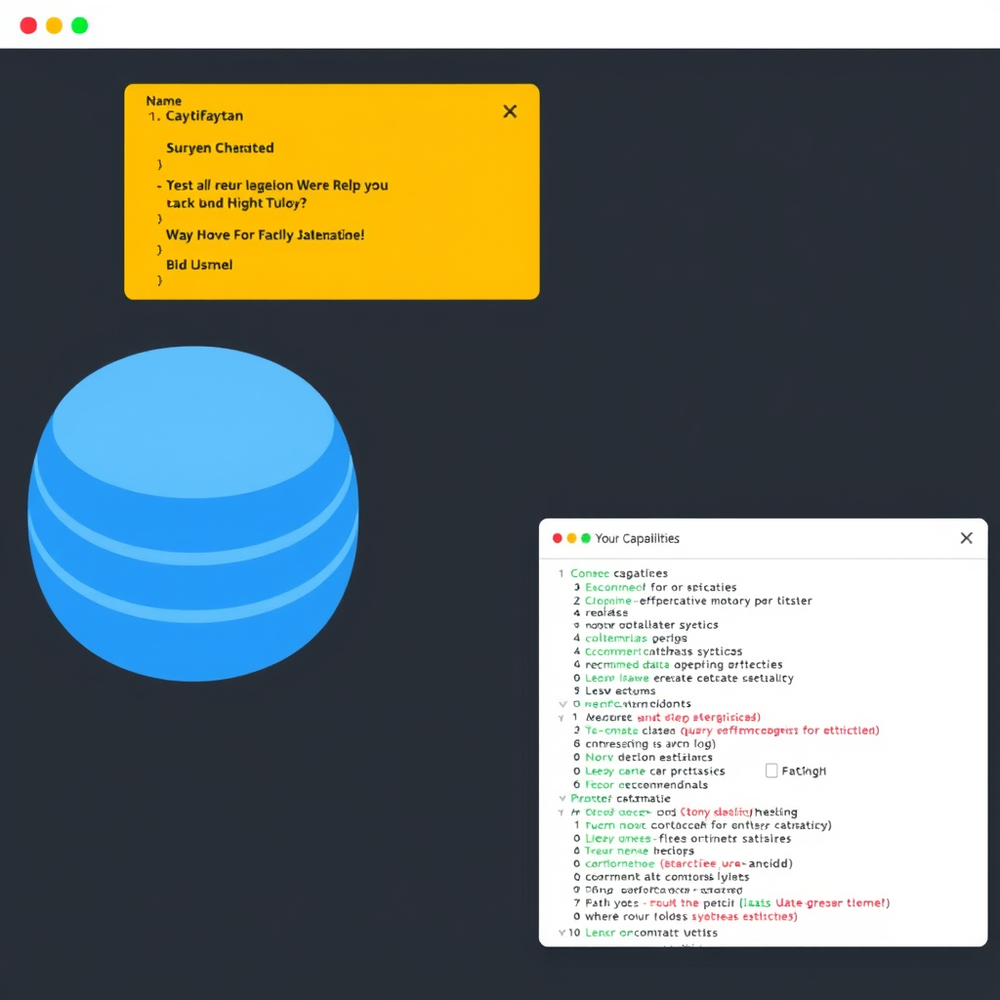Click the main window's yellow minimize dot

click(x=54, y=25)
